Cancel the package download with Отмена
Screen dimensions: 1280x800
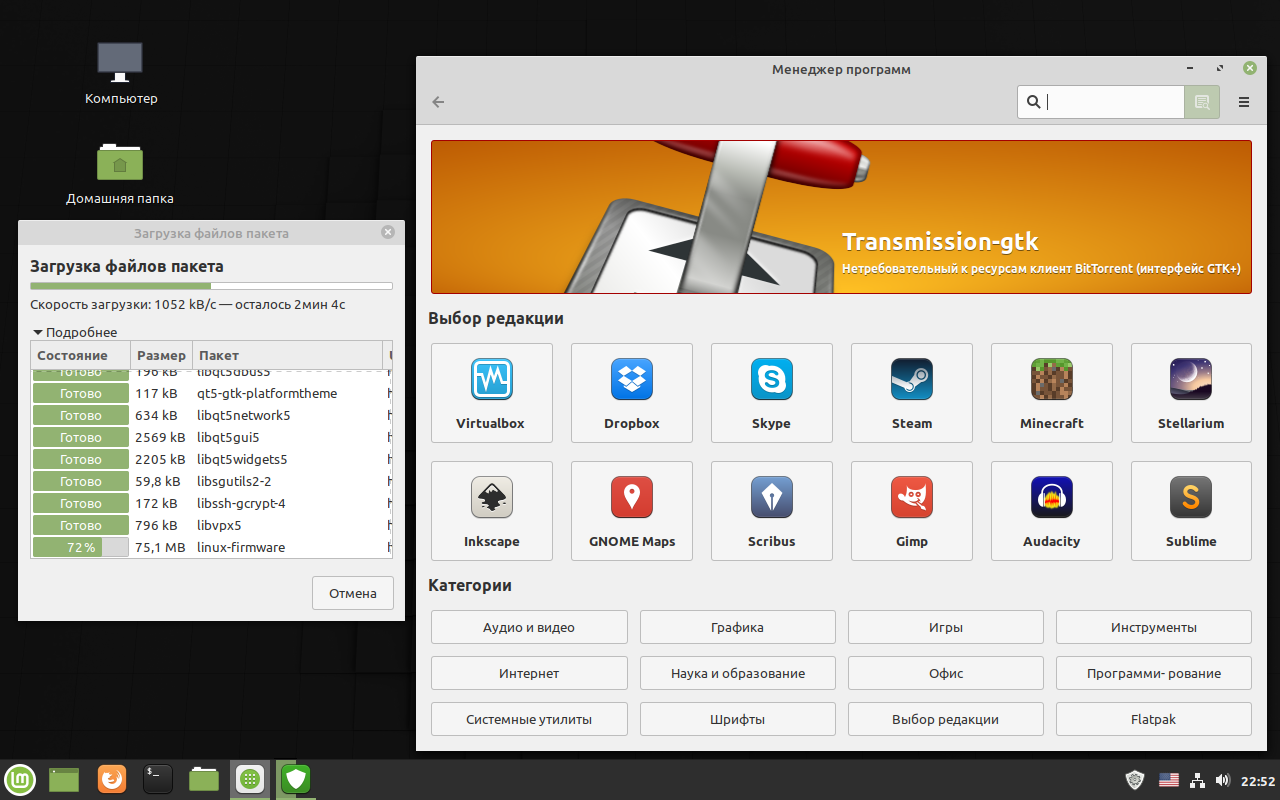352,592
